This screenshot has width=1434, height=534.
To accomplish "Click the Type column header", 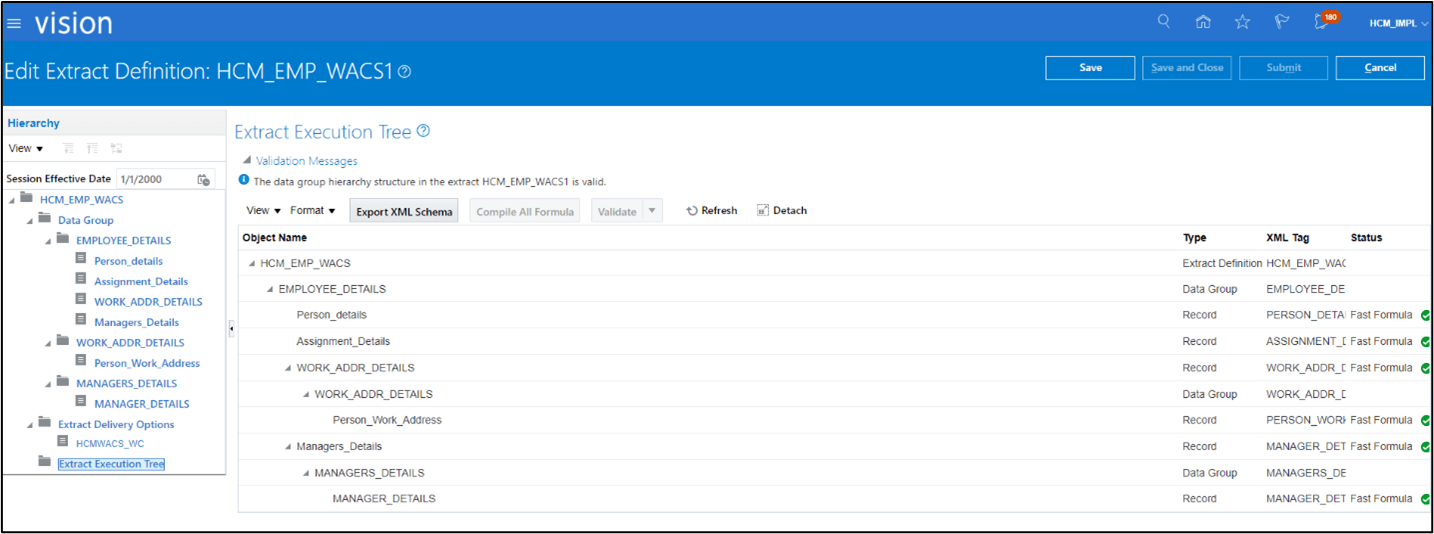I will 1194,238.
